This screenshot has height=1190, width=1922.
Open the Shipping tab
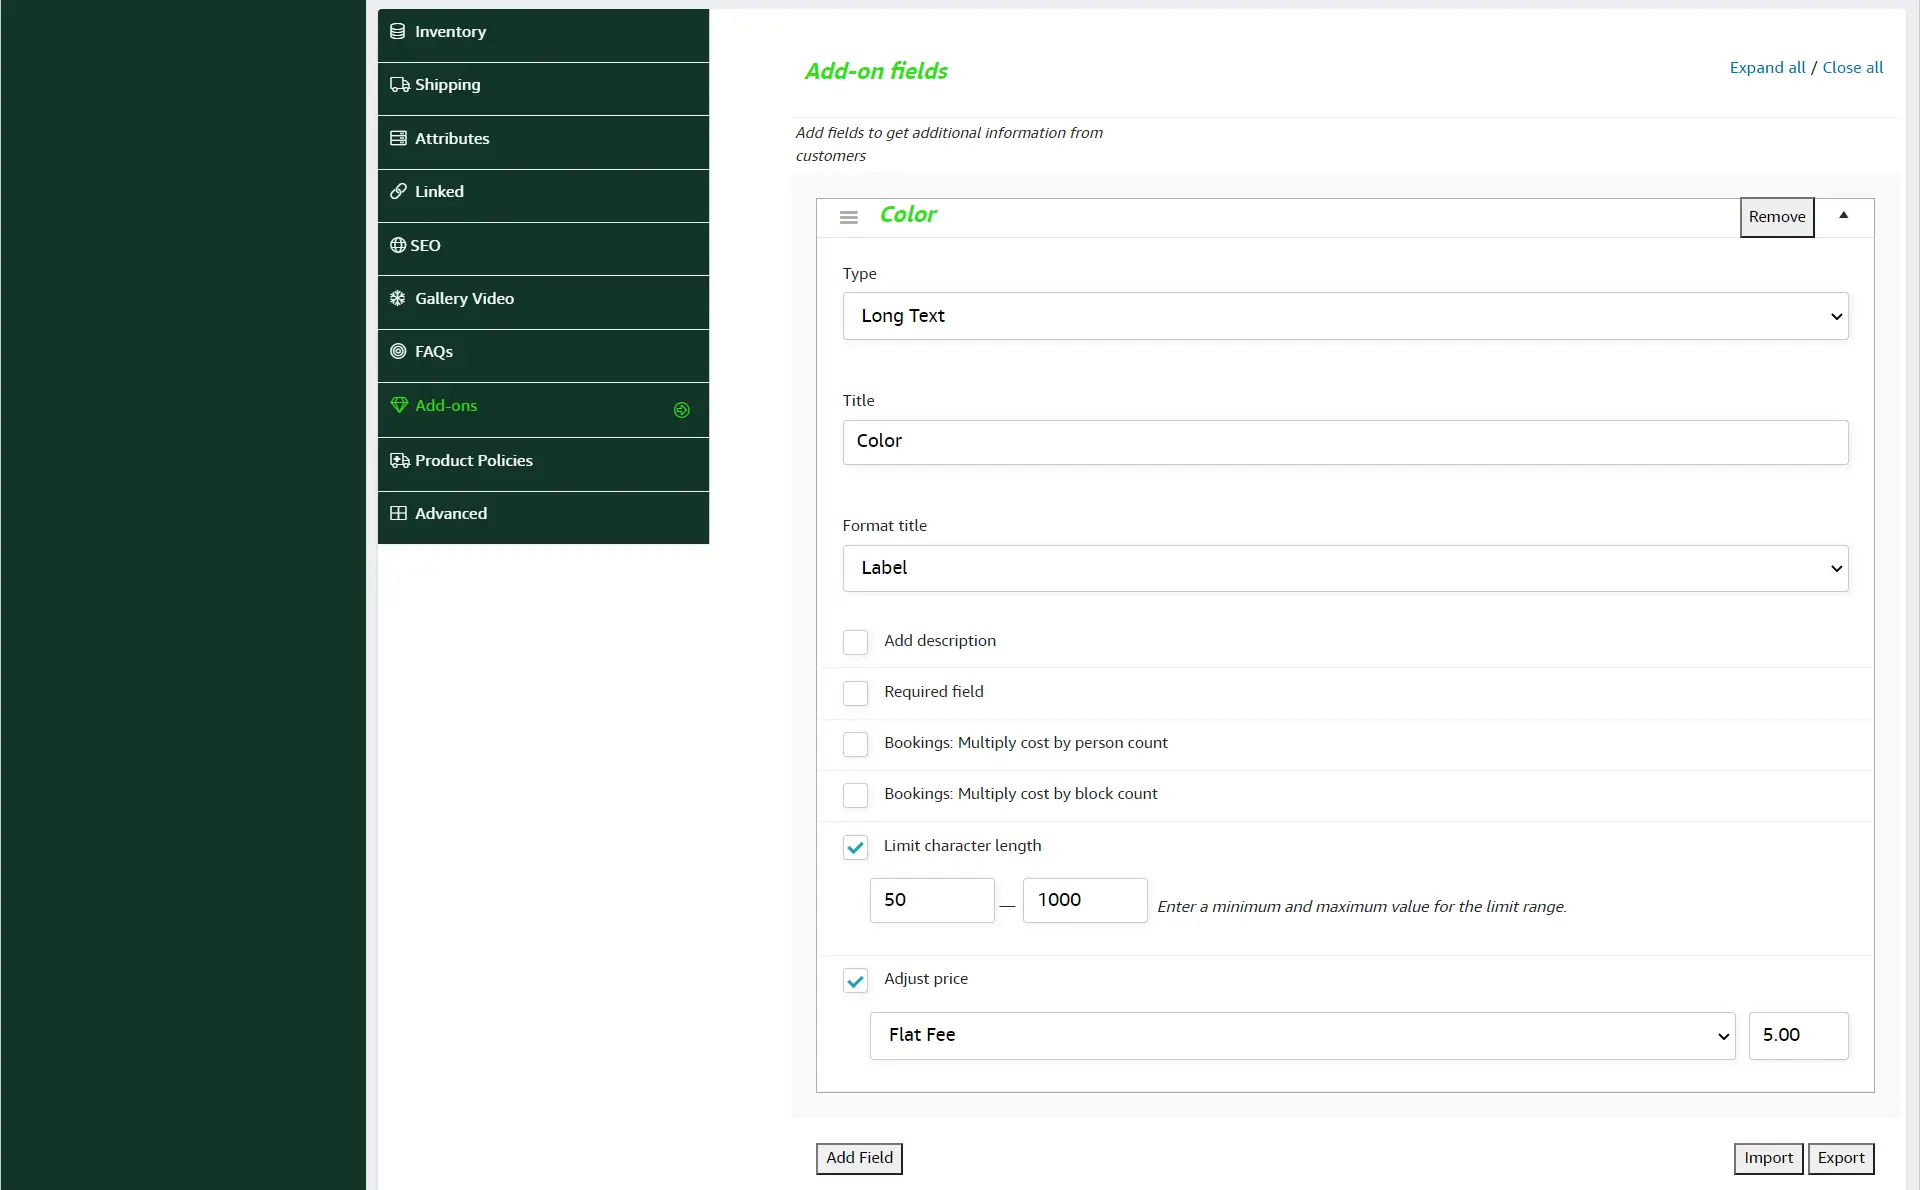543,89
